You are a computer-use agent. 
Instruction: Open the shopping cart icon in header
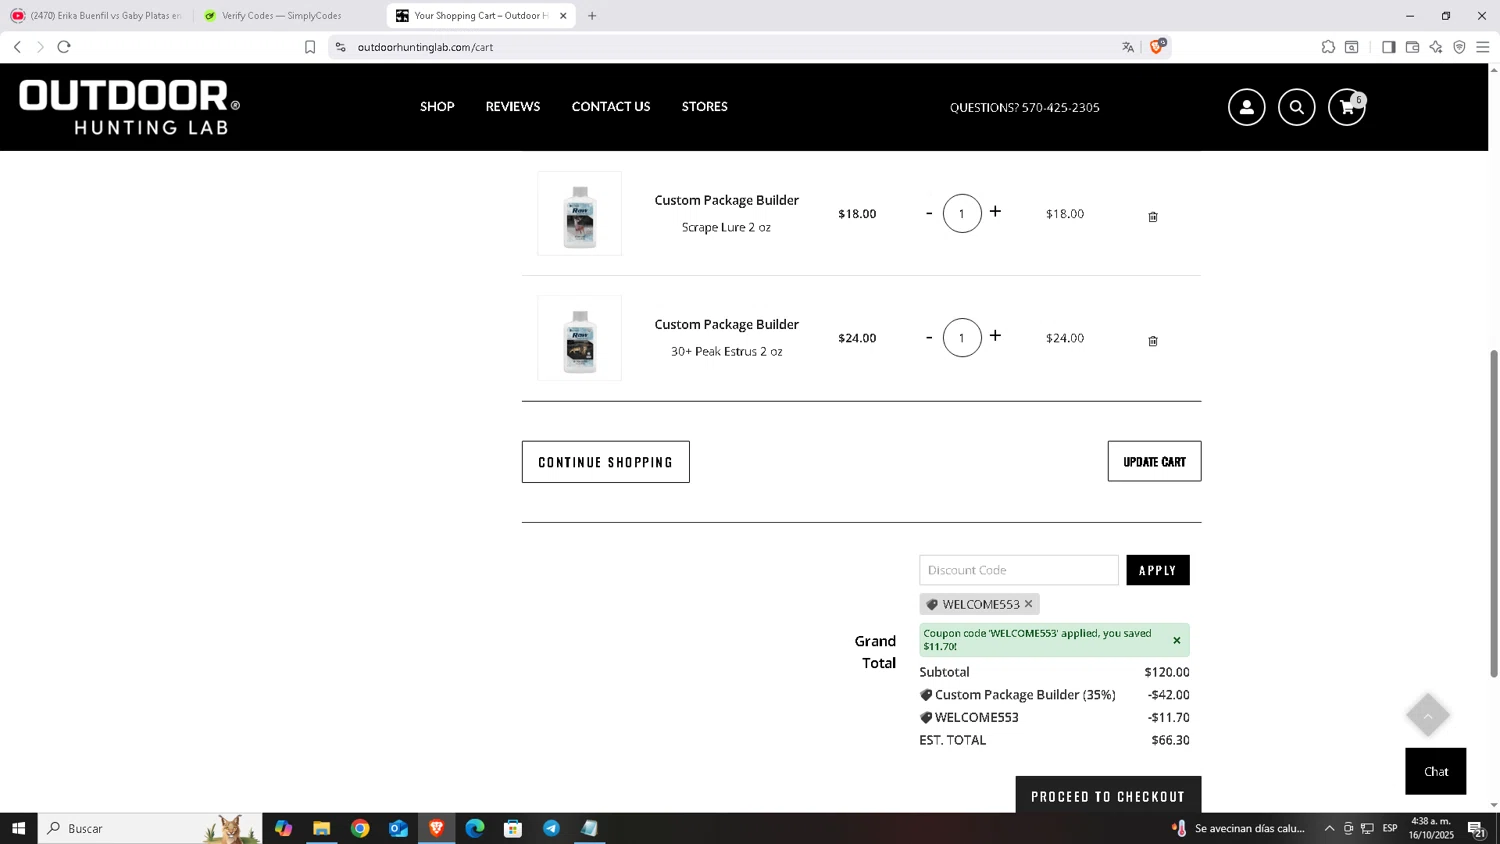[1347, 107]
